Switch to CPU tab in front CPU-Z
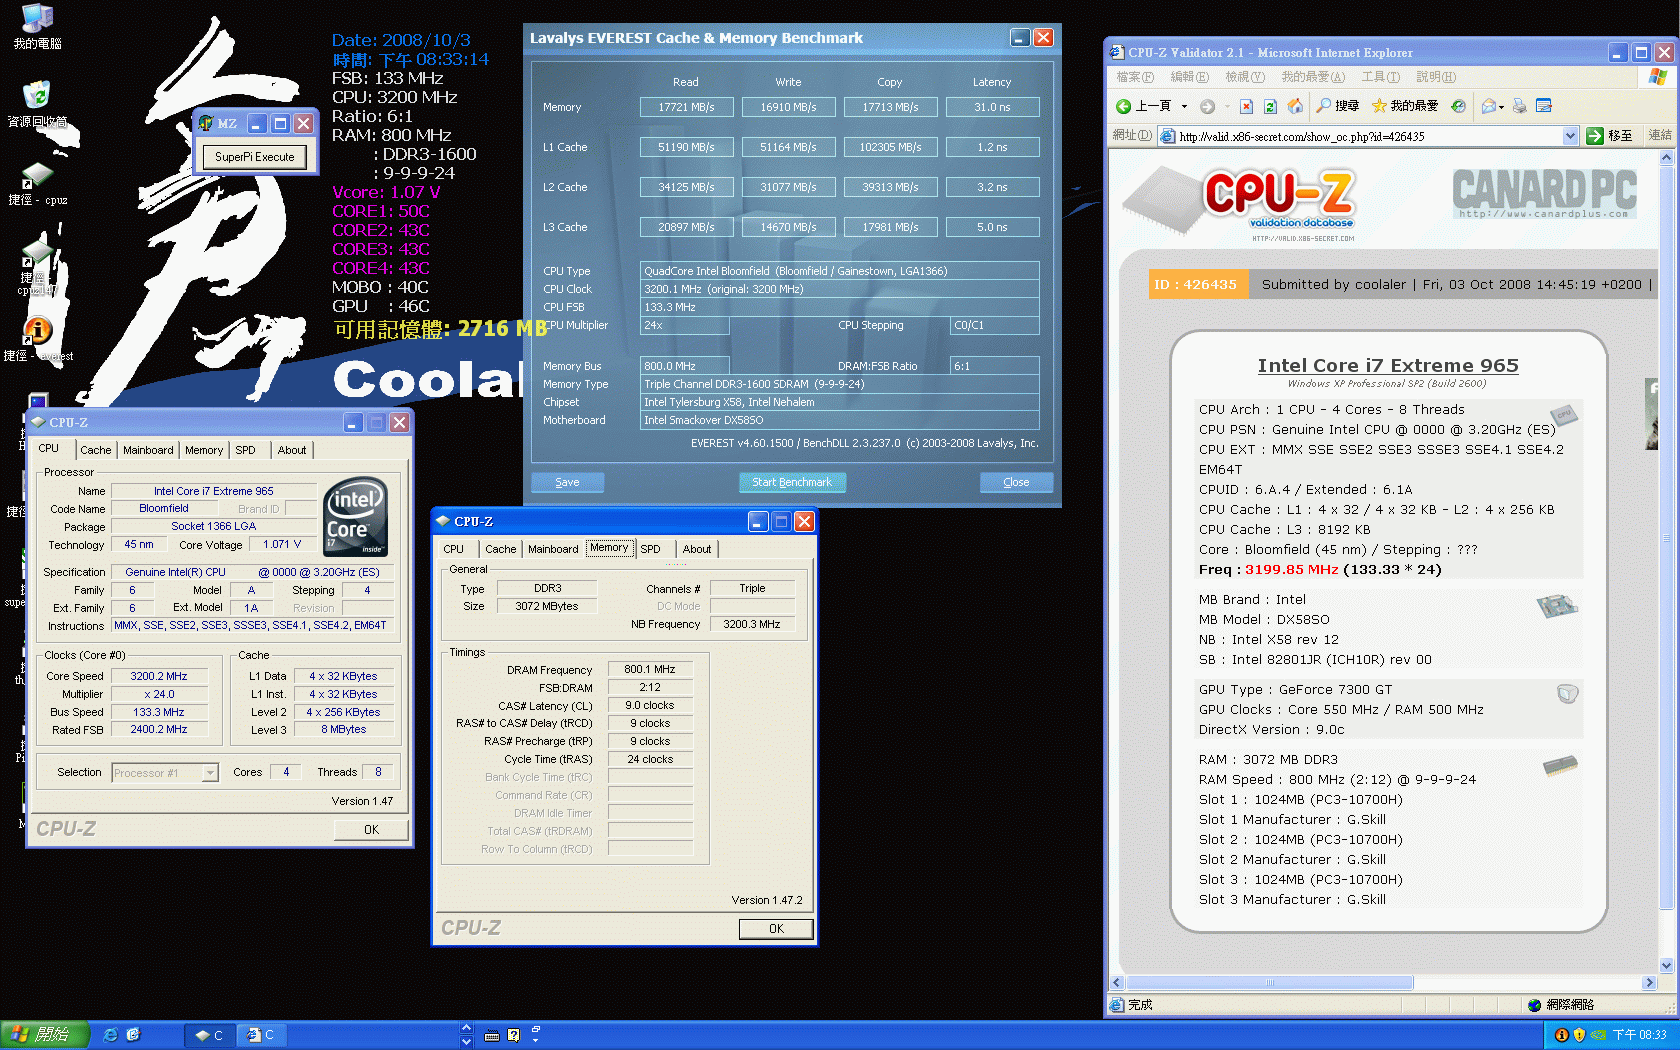 [x=454, y=549]
